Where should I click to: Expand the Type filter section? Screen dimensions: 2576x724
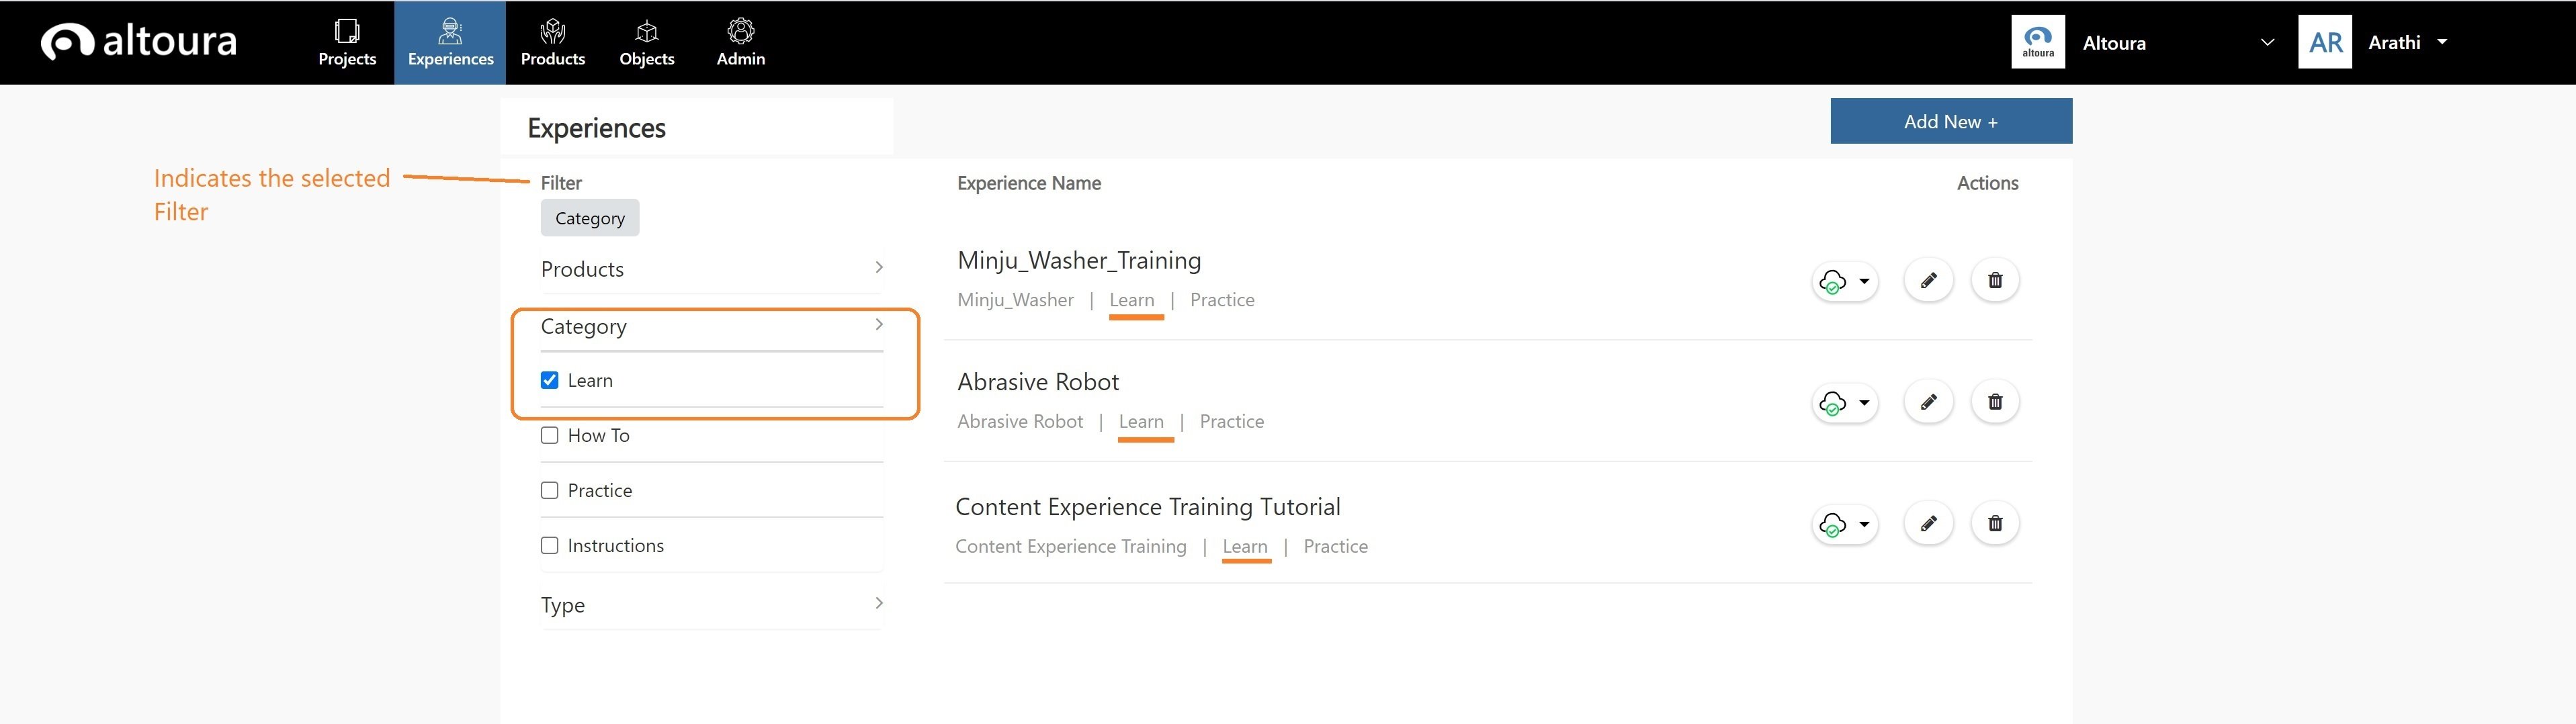(712, 604)
